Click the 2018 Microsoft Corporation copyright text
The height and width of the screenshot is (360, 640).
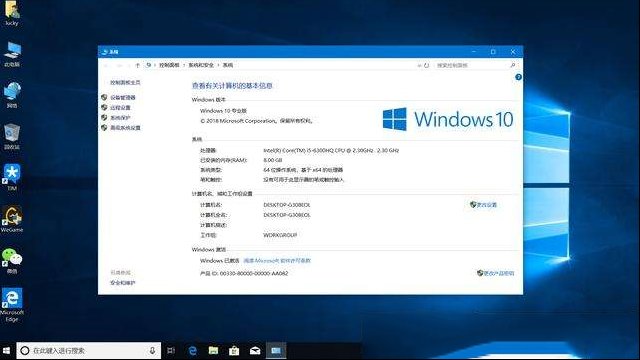click(x=256, y=121)
